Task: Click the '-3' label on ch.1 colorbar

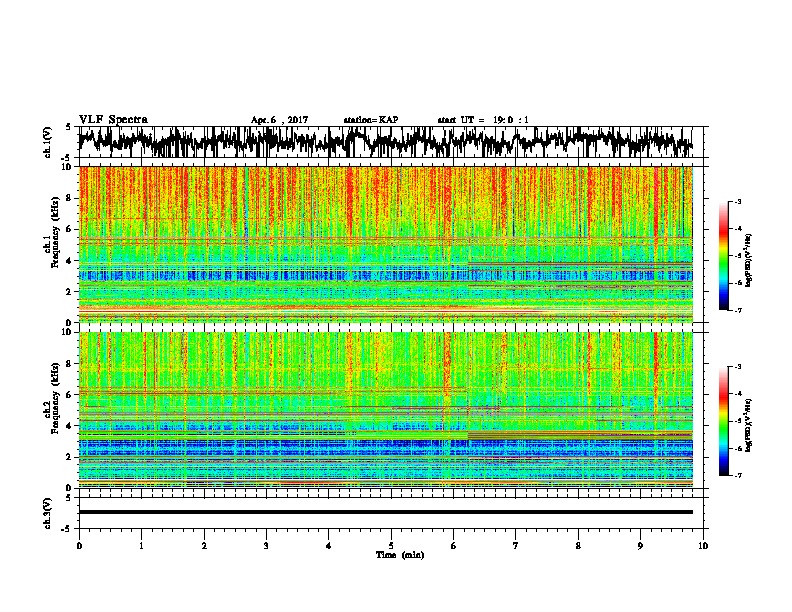Action: pyautogui.click(x=737, y=201)
